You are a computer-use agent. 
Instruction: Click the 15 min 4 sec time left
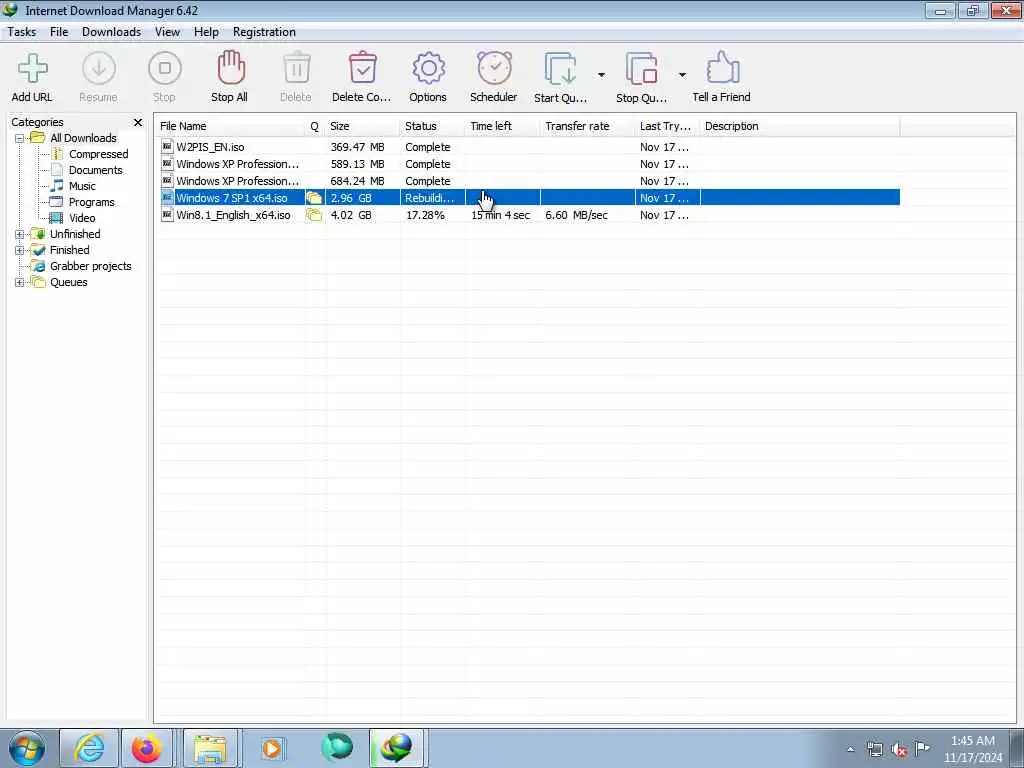tap(500, 215)
